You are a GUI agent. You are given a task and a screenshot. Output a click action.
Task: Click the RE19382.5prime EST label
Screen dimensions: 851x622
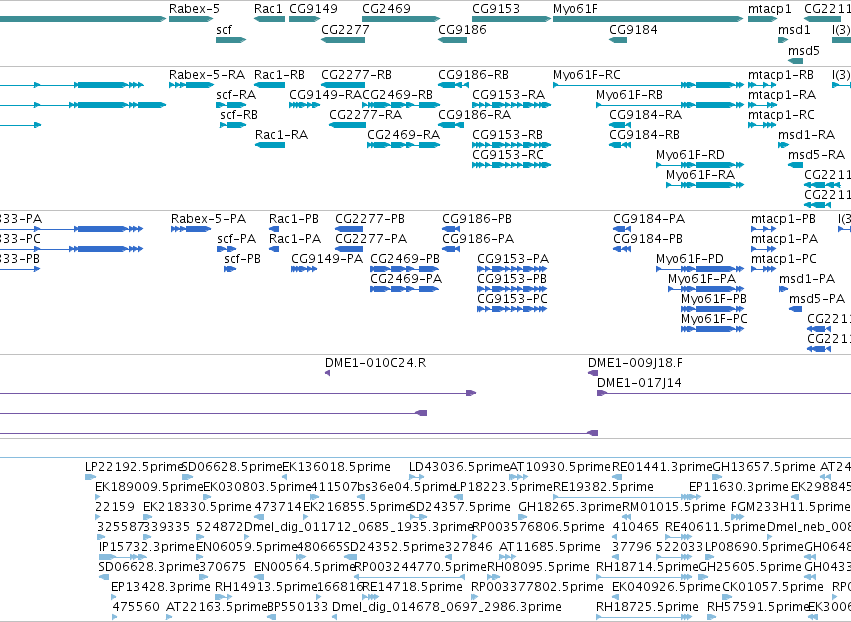coord(604,487)
